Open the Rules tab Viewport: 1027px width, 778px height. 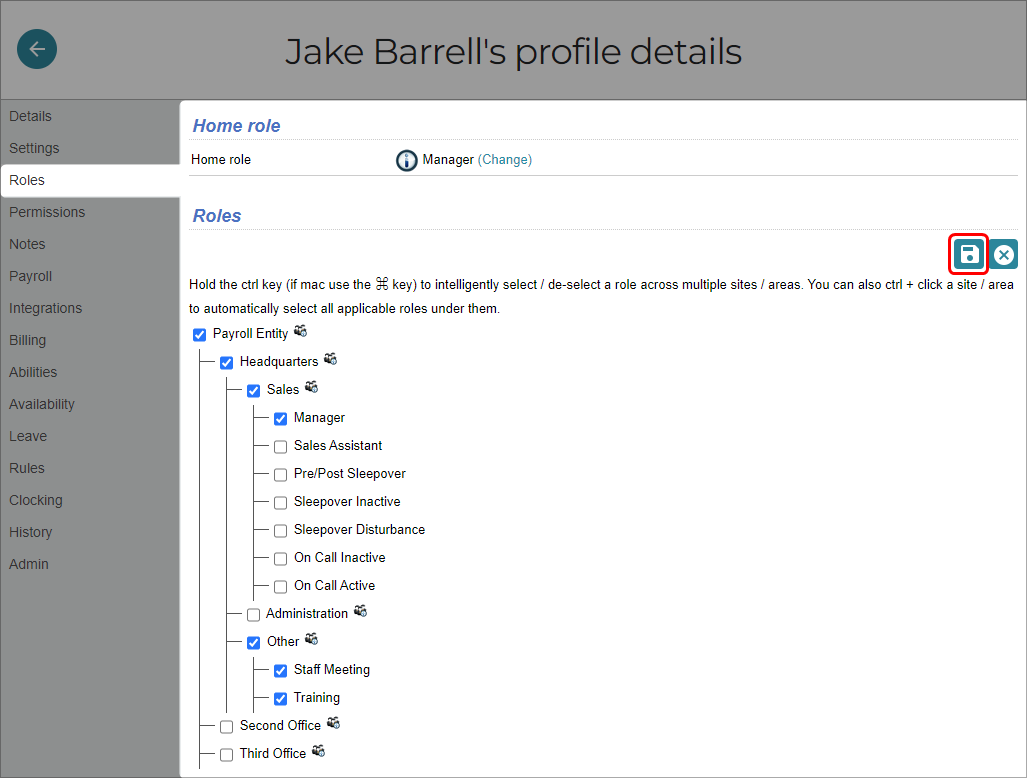pyautogui.click(x=90, y=468)
